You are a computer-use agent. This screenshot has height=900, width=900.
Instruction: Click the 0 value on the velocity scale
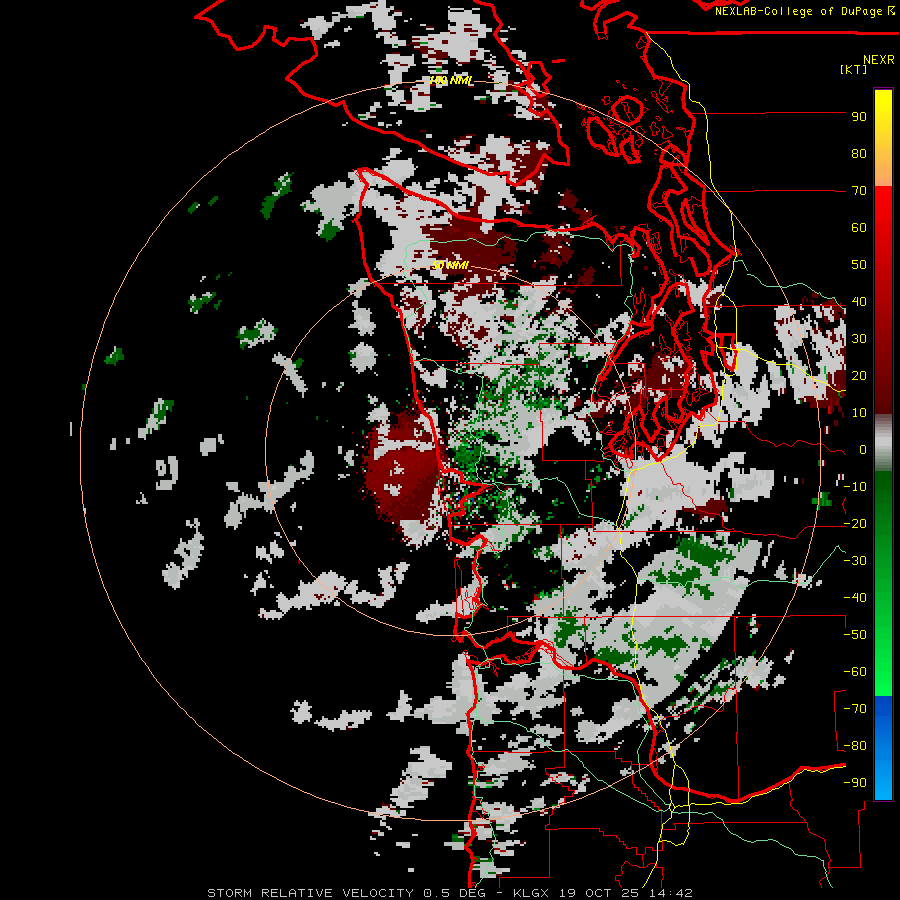(863, 450)
